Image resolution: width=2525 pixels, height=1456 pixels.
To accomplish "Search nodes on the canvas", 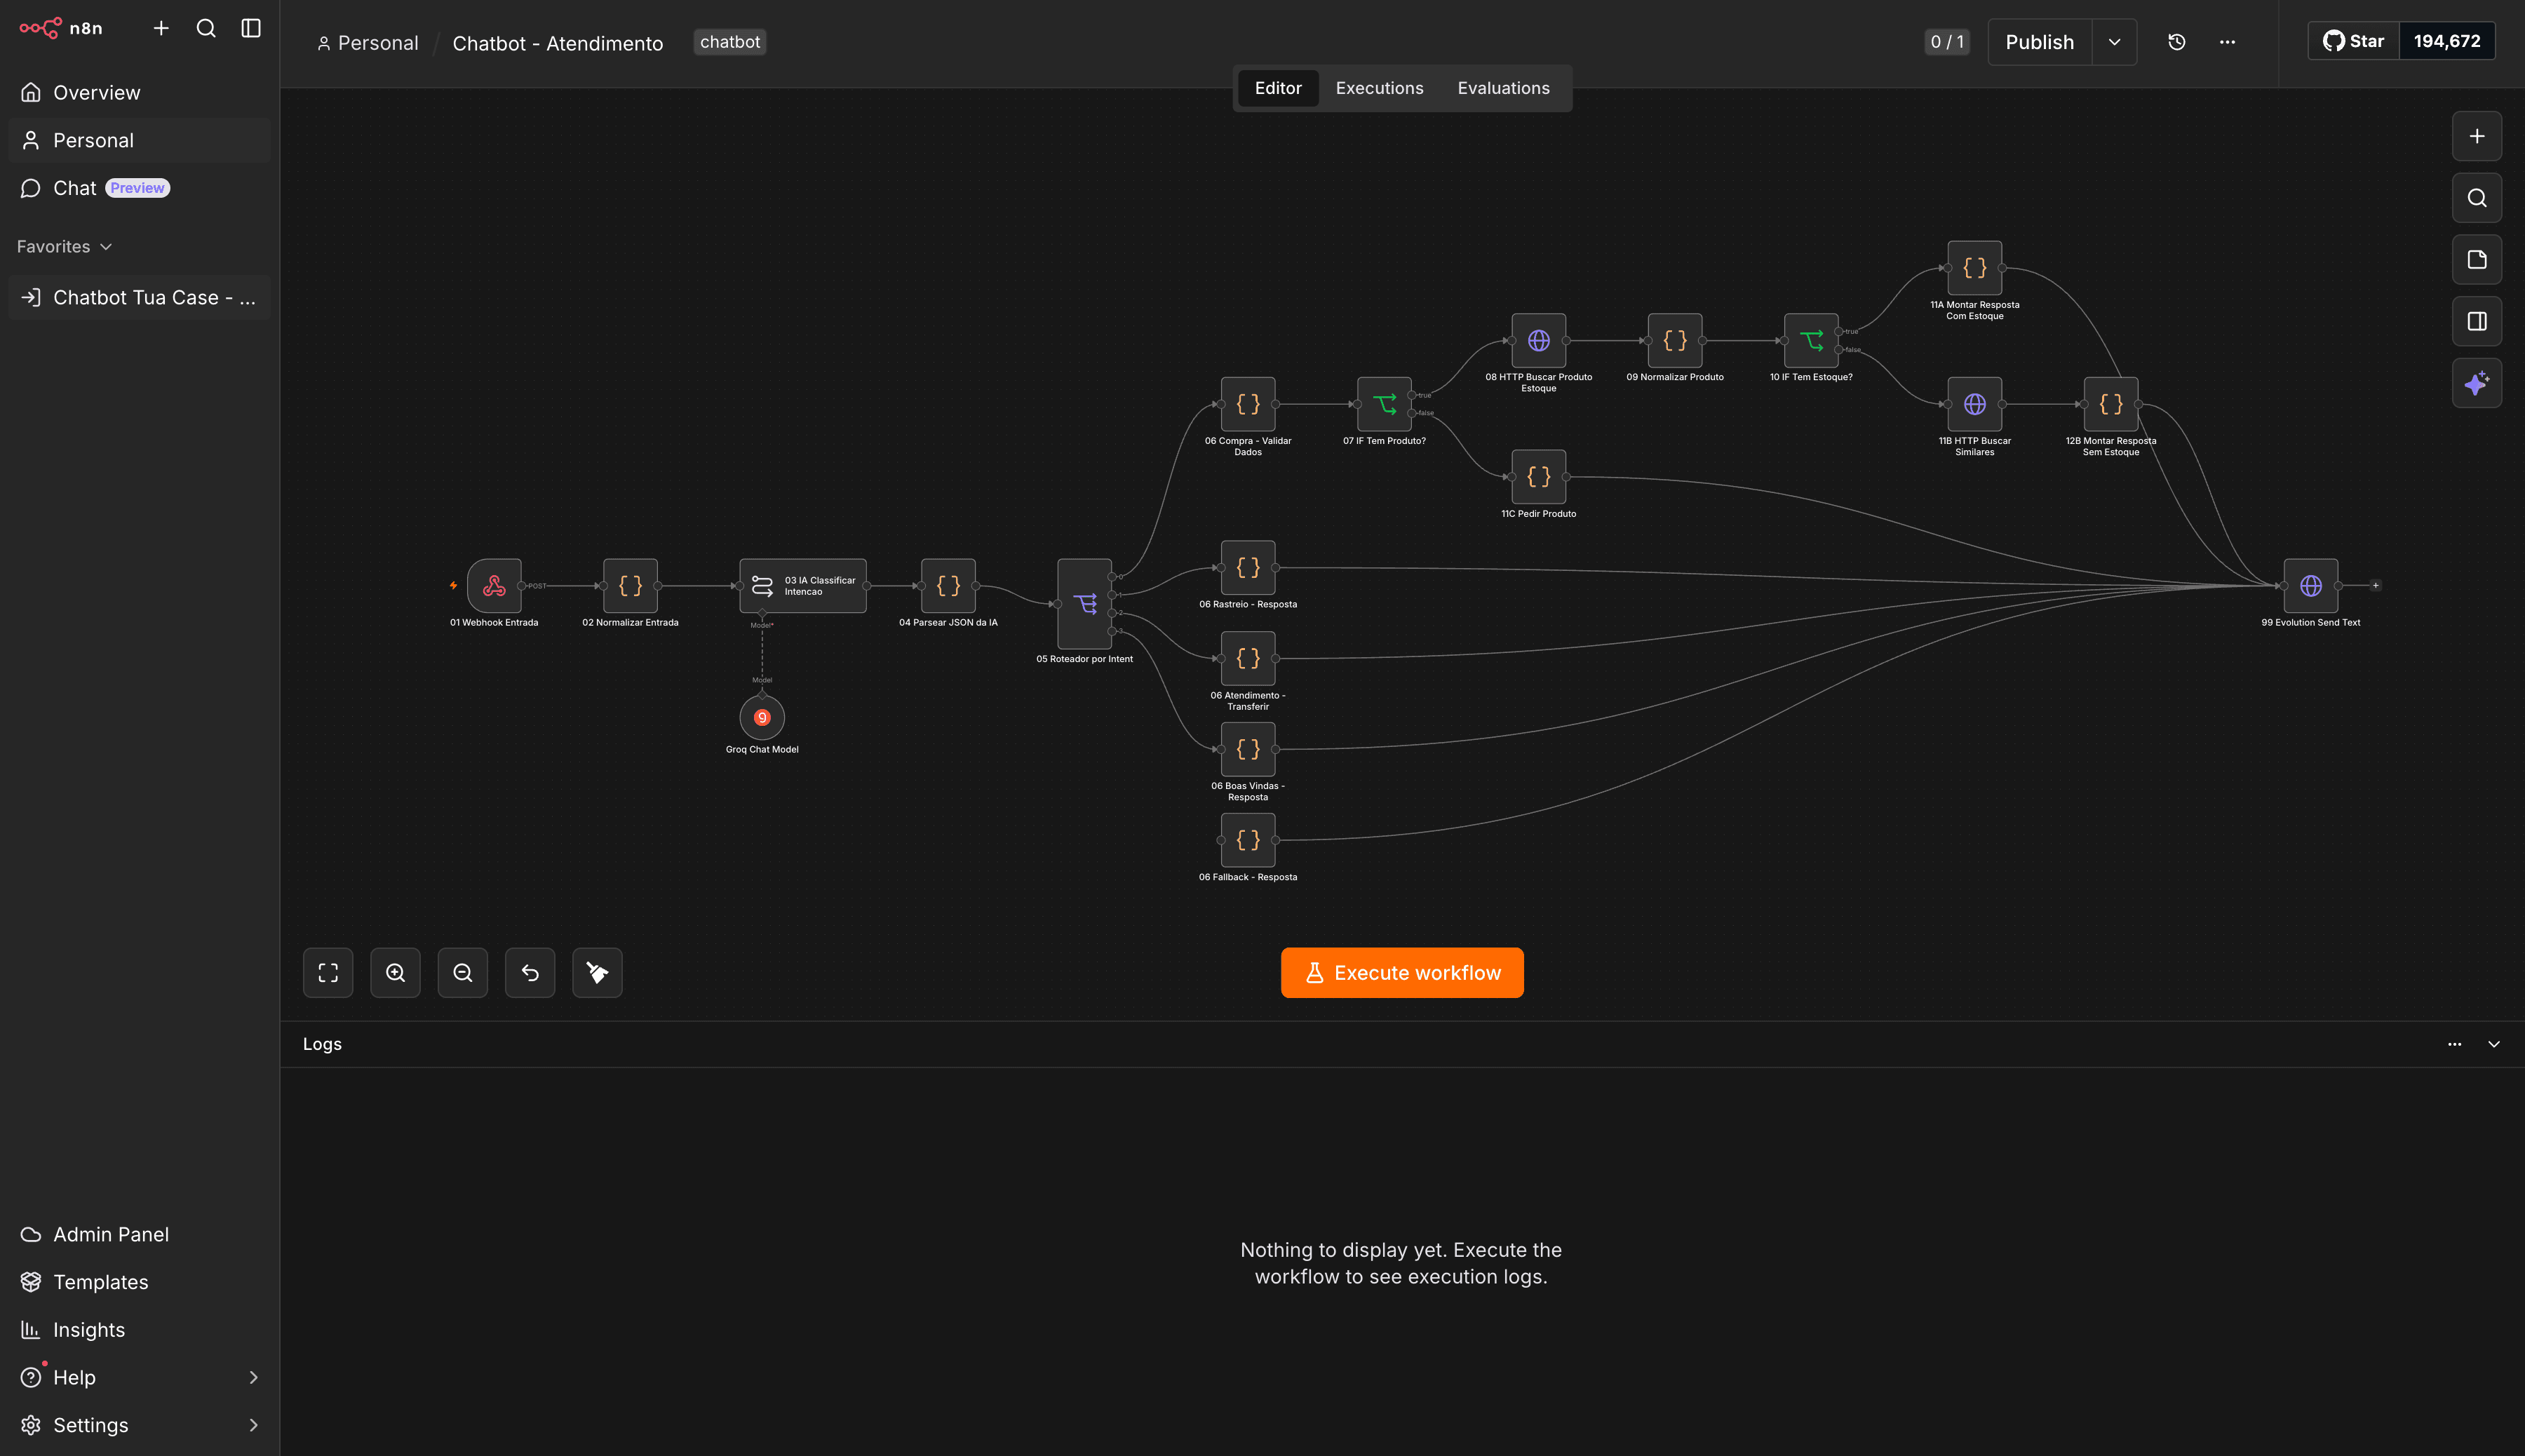I will coord(2477,198).
